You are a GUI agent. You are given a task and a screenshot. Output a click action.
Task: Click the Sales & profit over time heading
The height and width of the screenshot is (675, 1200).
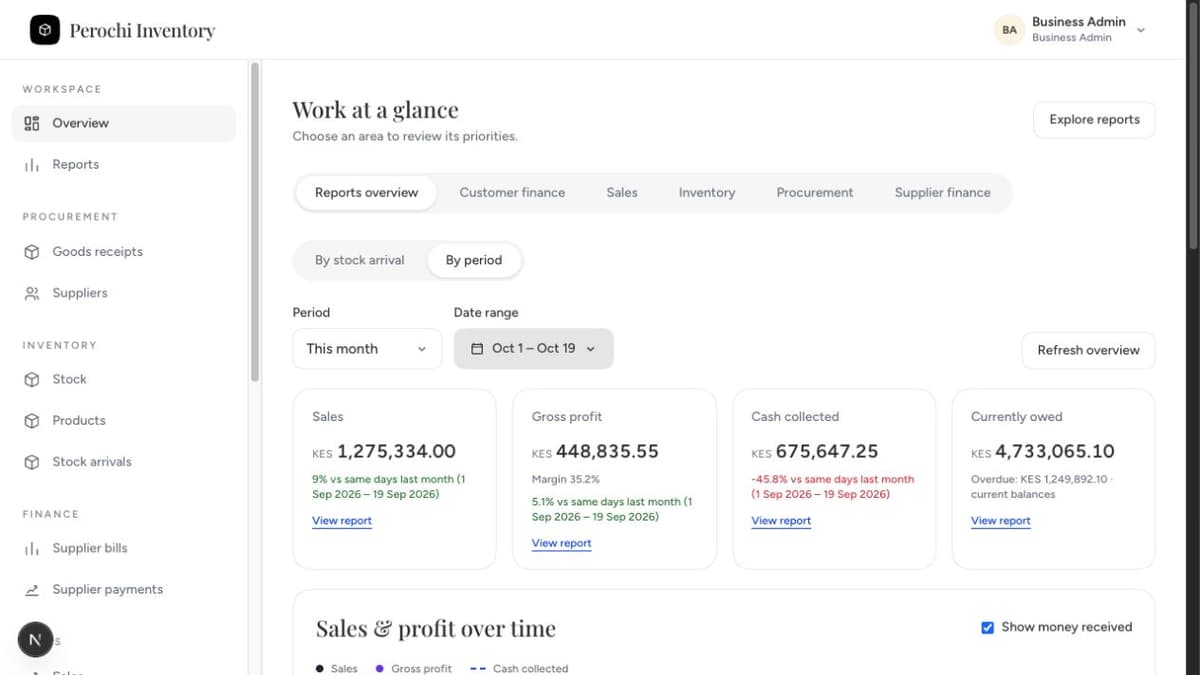[x=436, y=629]
